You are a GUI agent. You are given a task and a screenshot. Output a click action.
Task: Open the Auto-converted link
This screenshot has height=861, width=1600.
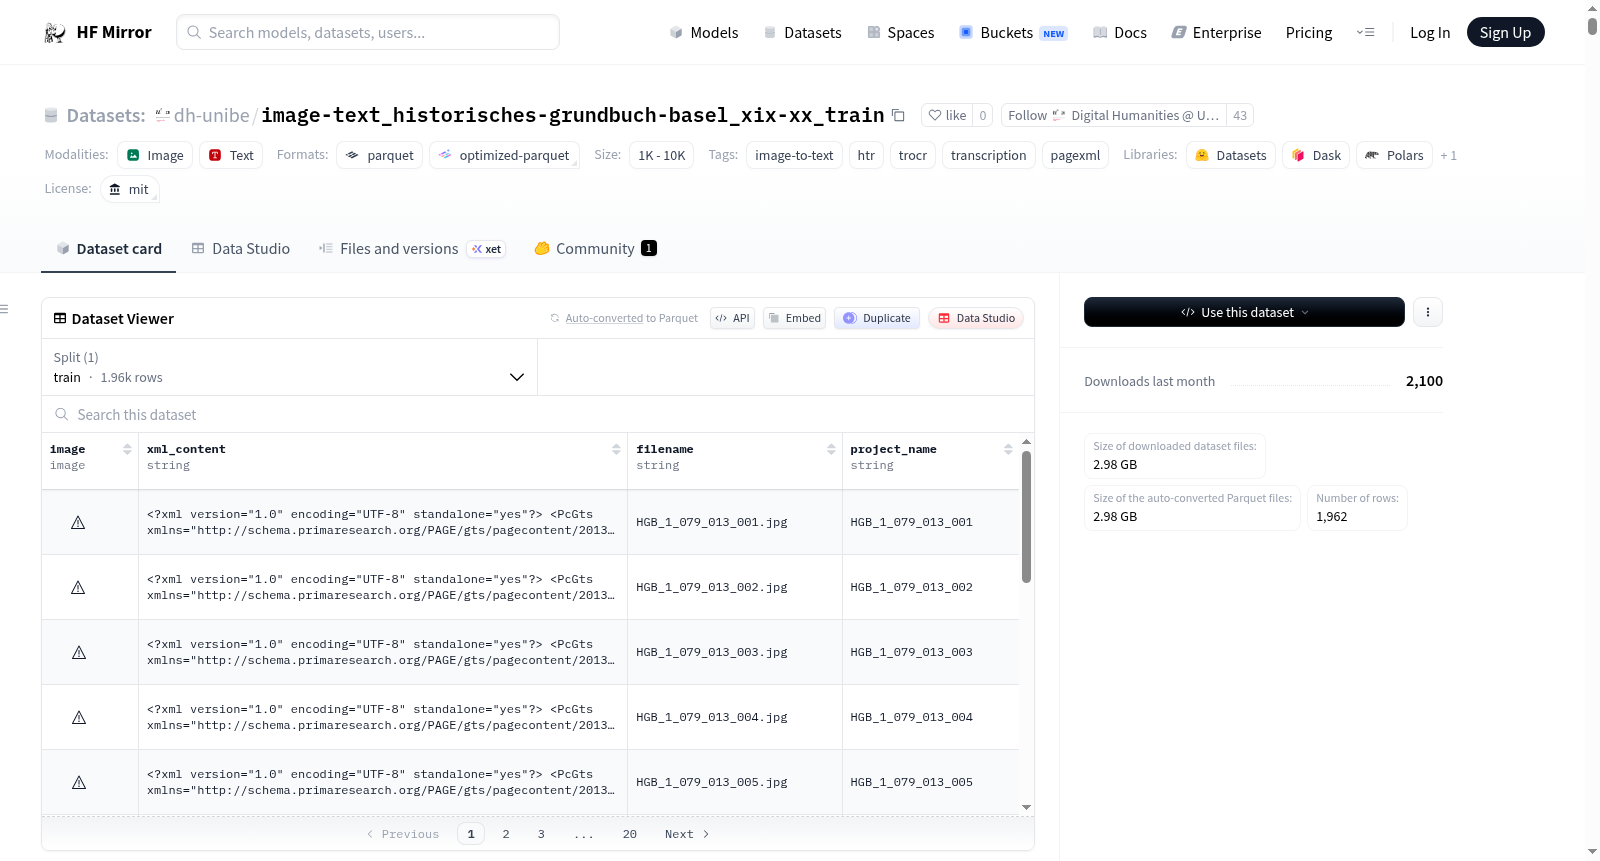pyautogui.click(x=604, y=318)
